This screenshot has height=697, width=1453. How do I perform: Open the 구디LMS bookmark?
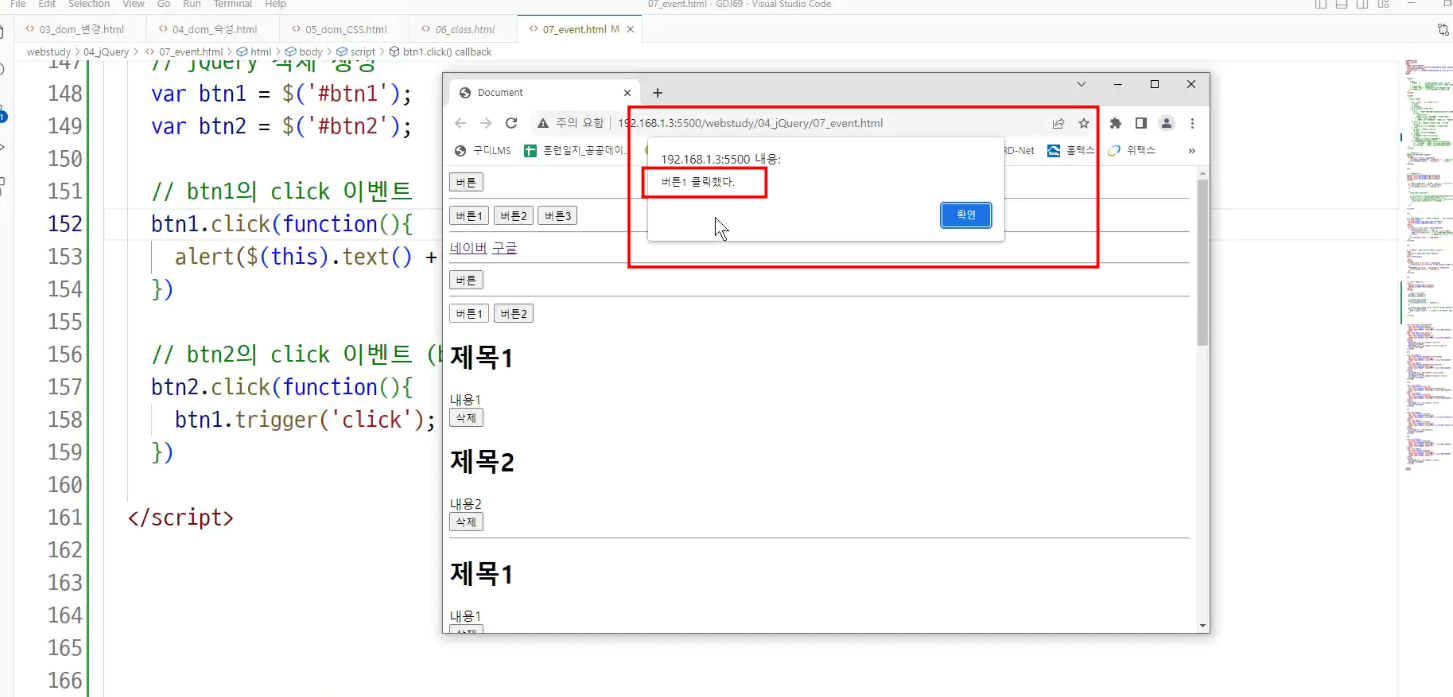coord(483,151)
